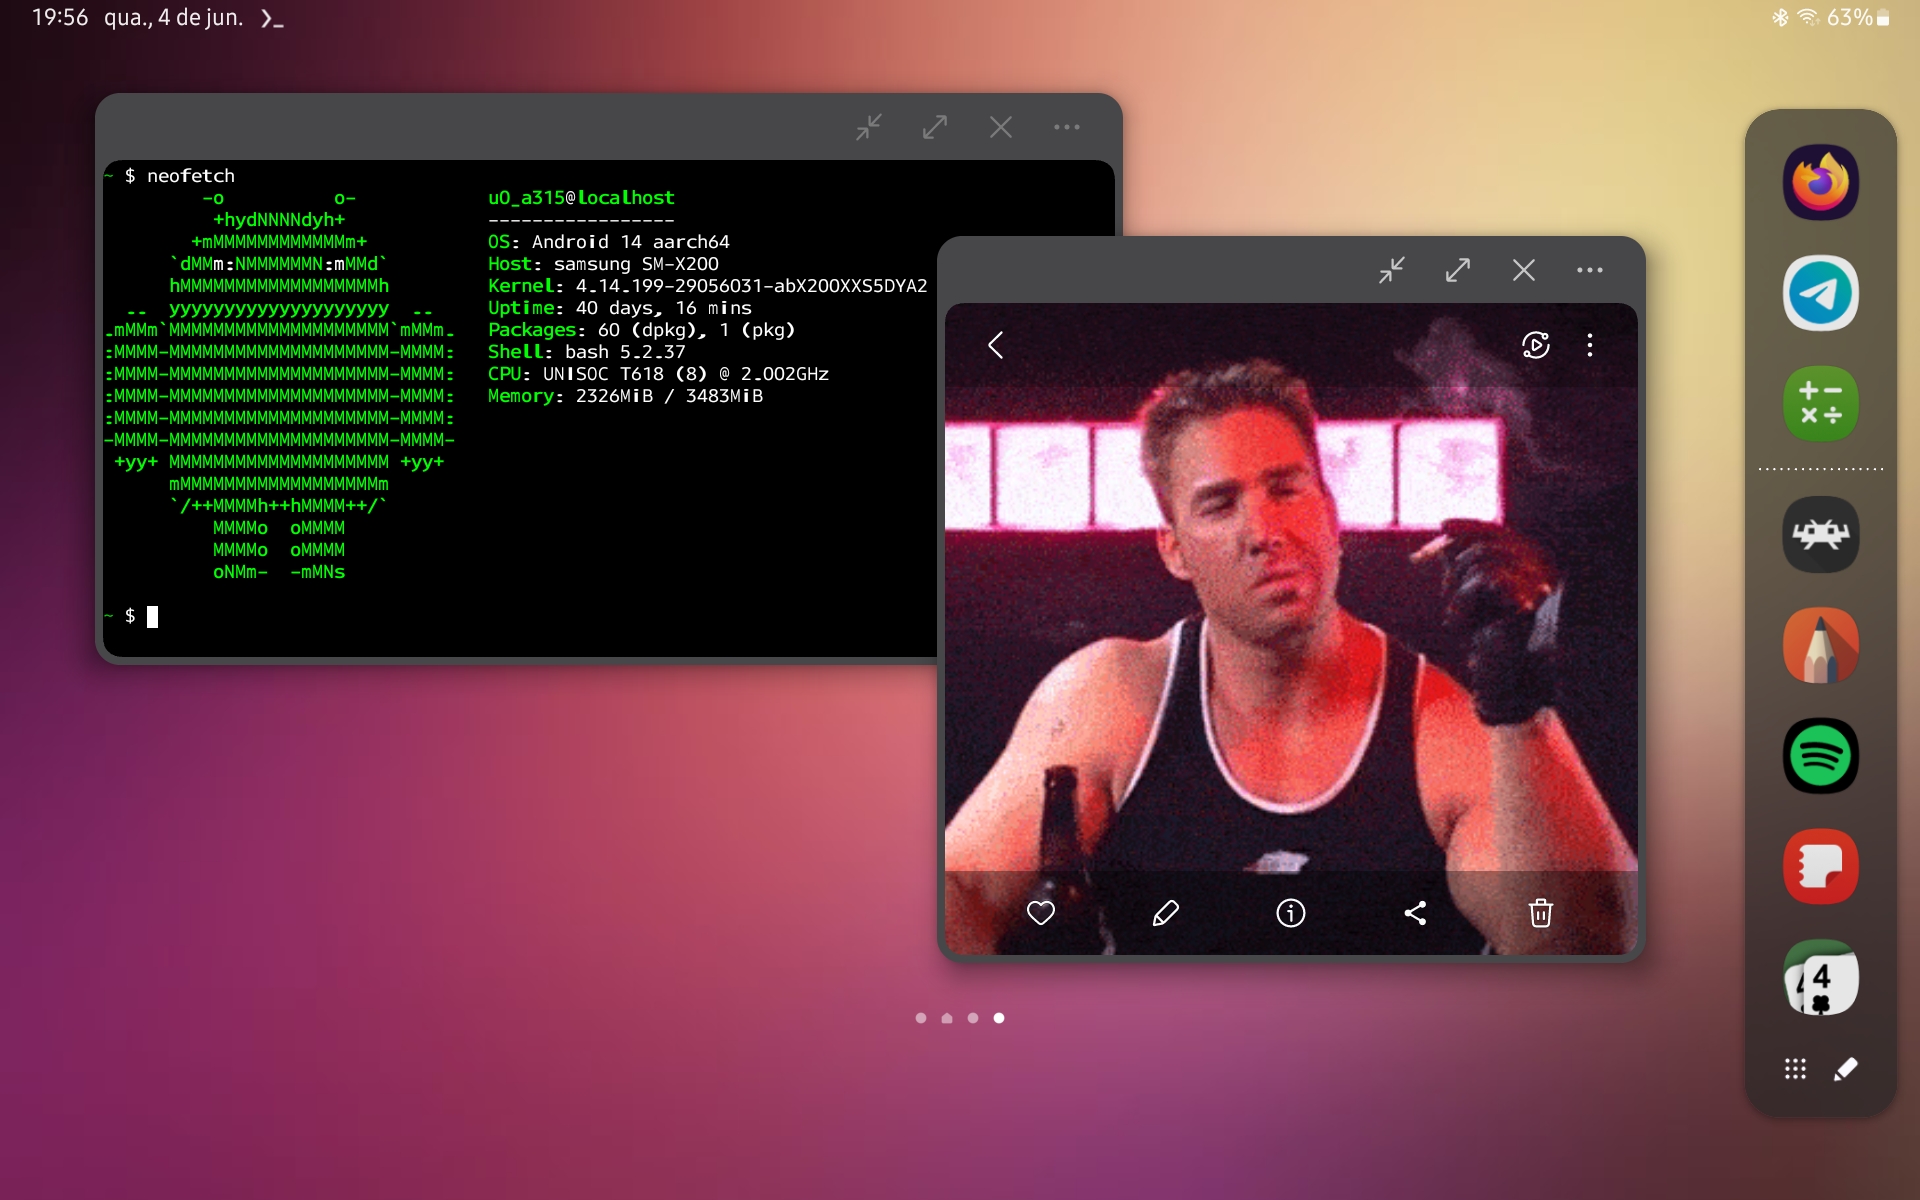This screenshot has height=1200, width=1920.
Task: Delete the photo using the trash icon
Action: [1540, 913]
